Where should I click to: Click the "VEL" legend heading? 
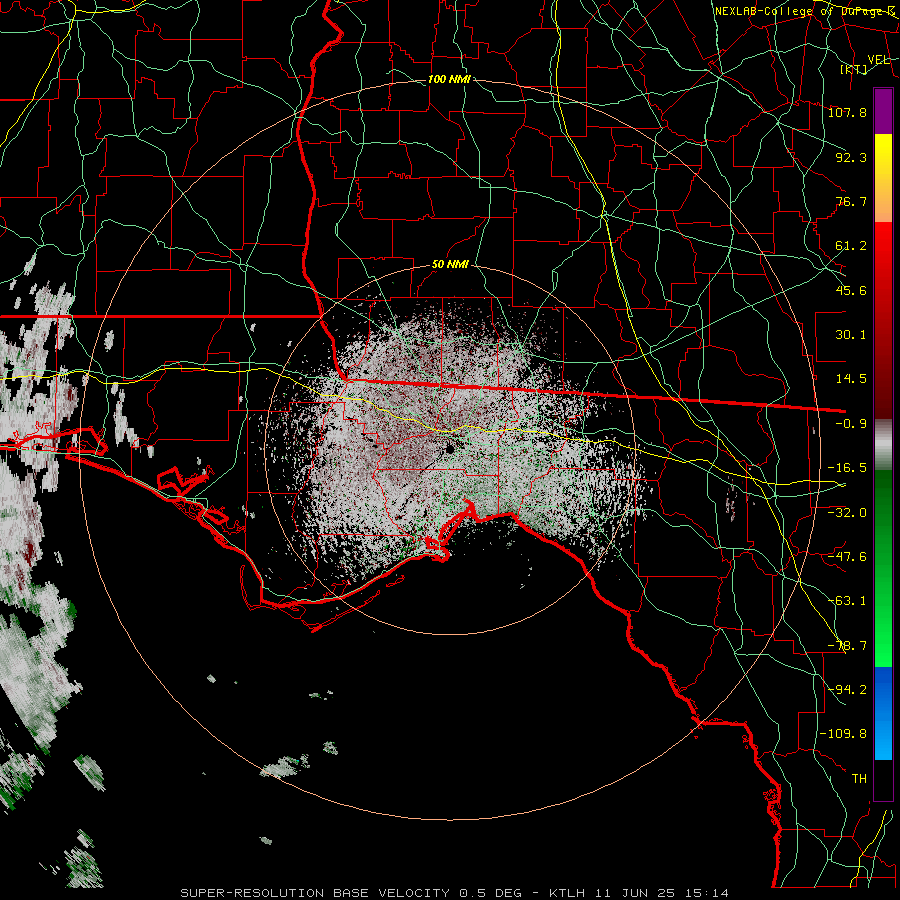click(878, 60)
